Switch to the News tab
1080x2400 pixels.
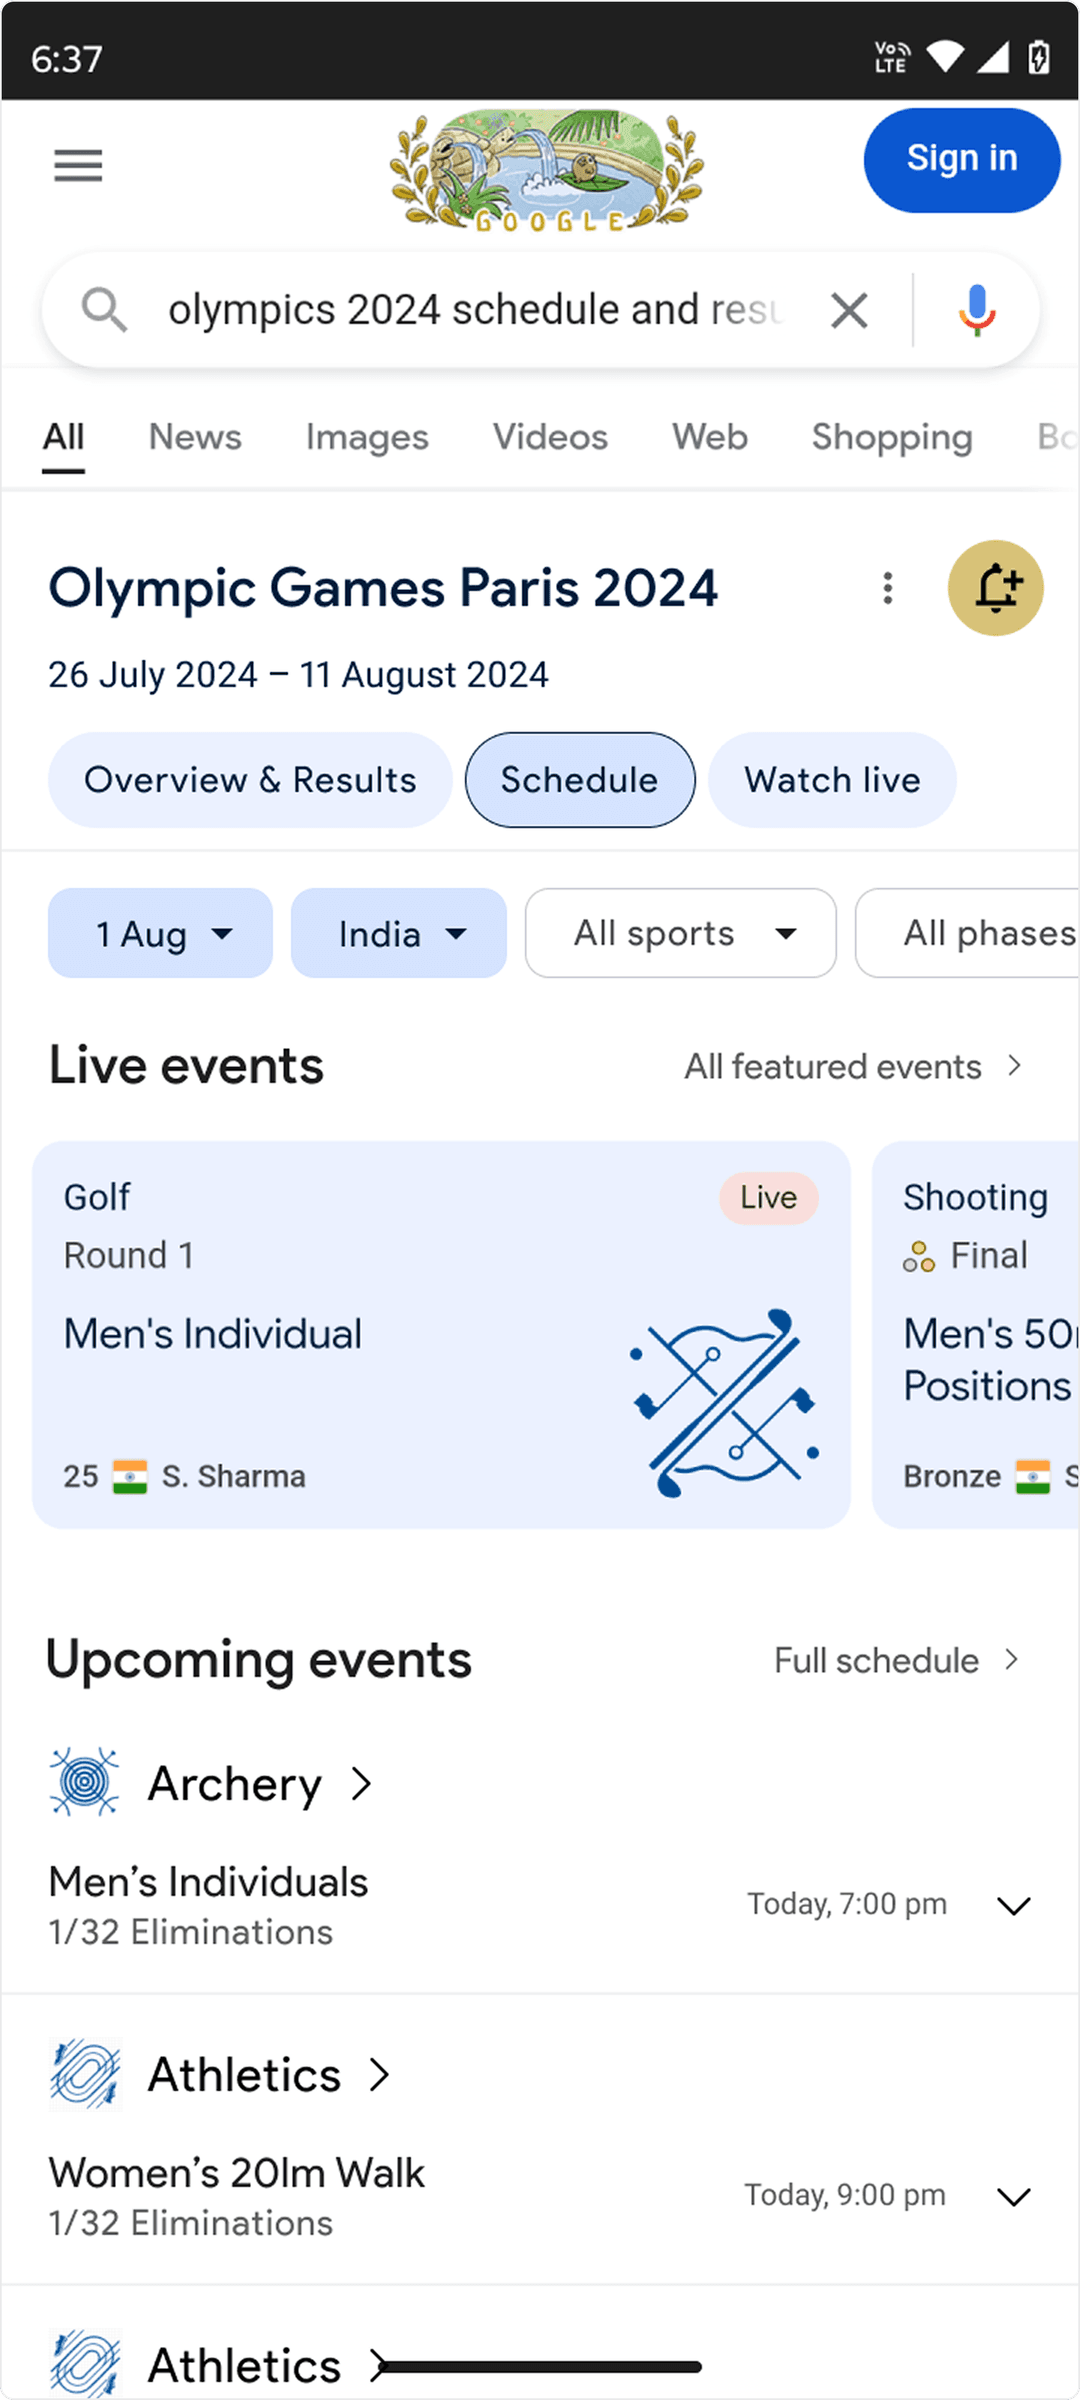coord(195,437)
